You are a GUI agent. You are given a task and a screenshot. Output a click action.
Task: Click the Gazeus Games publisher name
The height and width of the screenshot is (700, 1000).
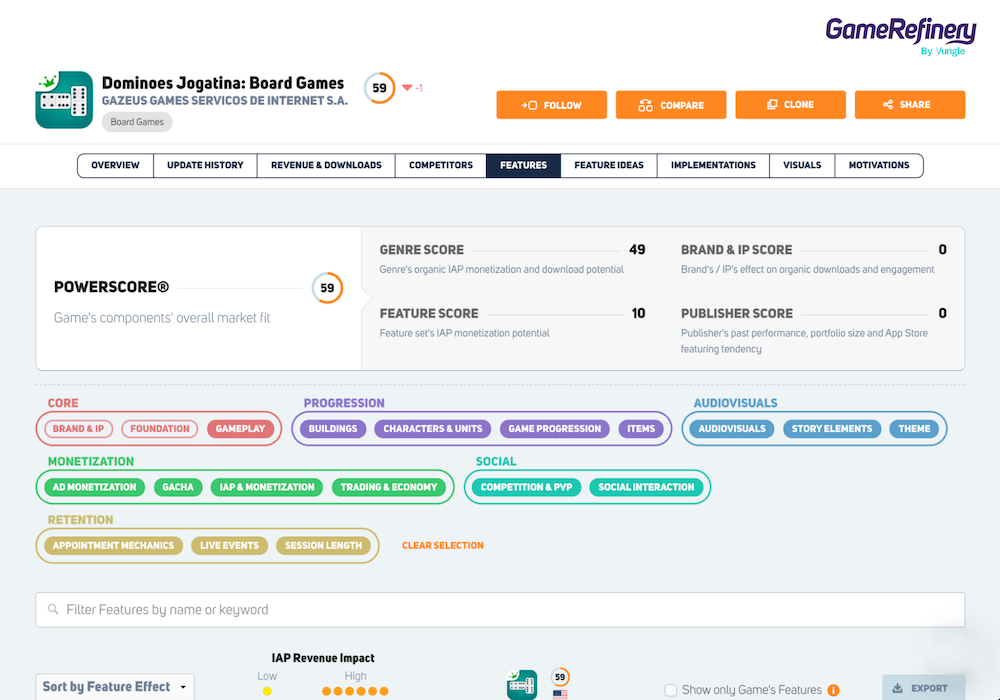[225, 101]
